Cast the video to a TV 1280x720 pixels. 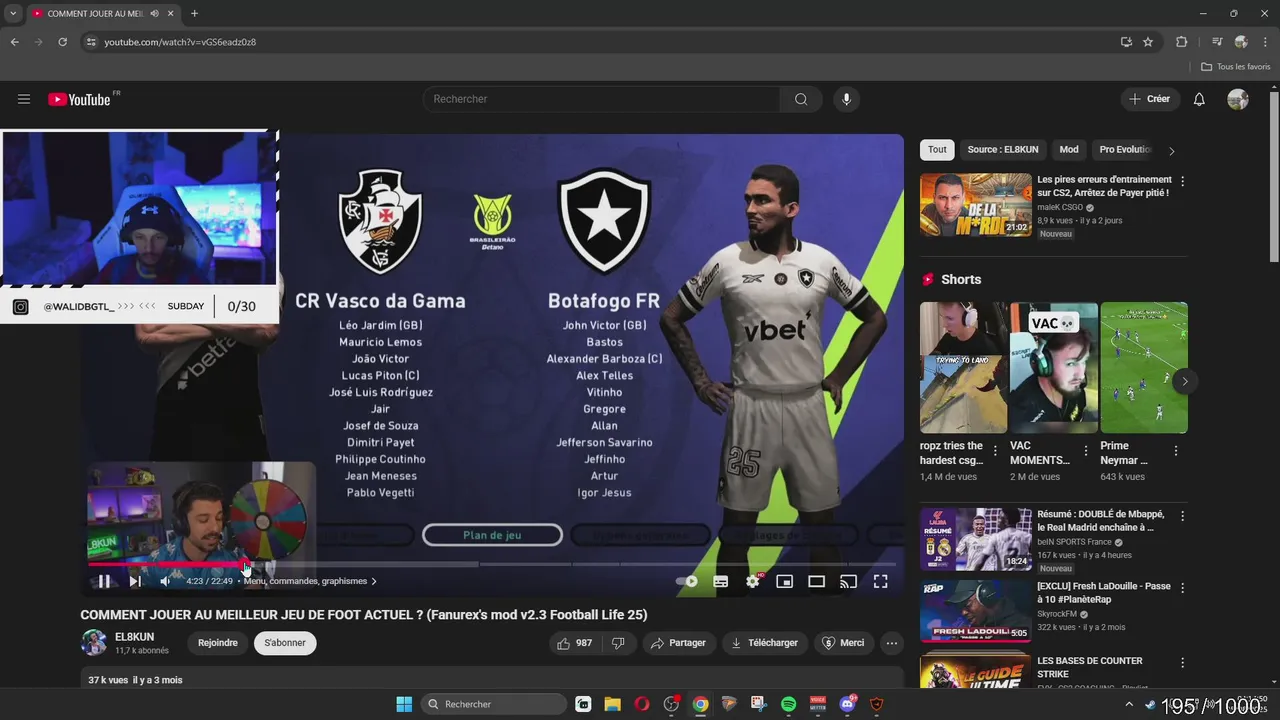pos(848,581)
